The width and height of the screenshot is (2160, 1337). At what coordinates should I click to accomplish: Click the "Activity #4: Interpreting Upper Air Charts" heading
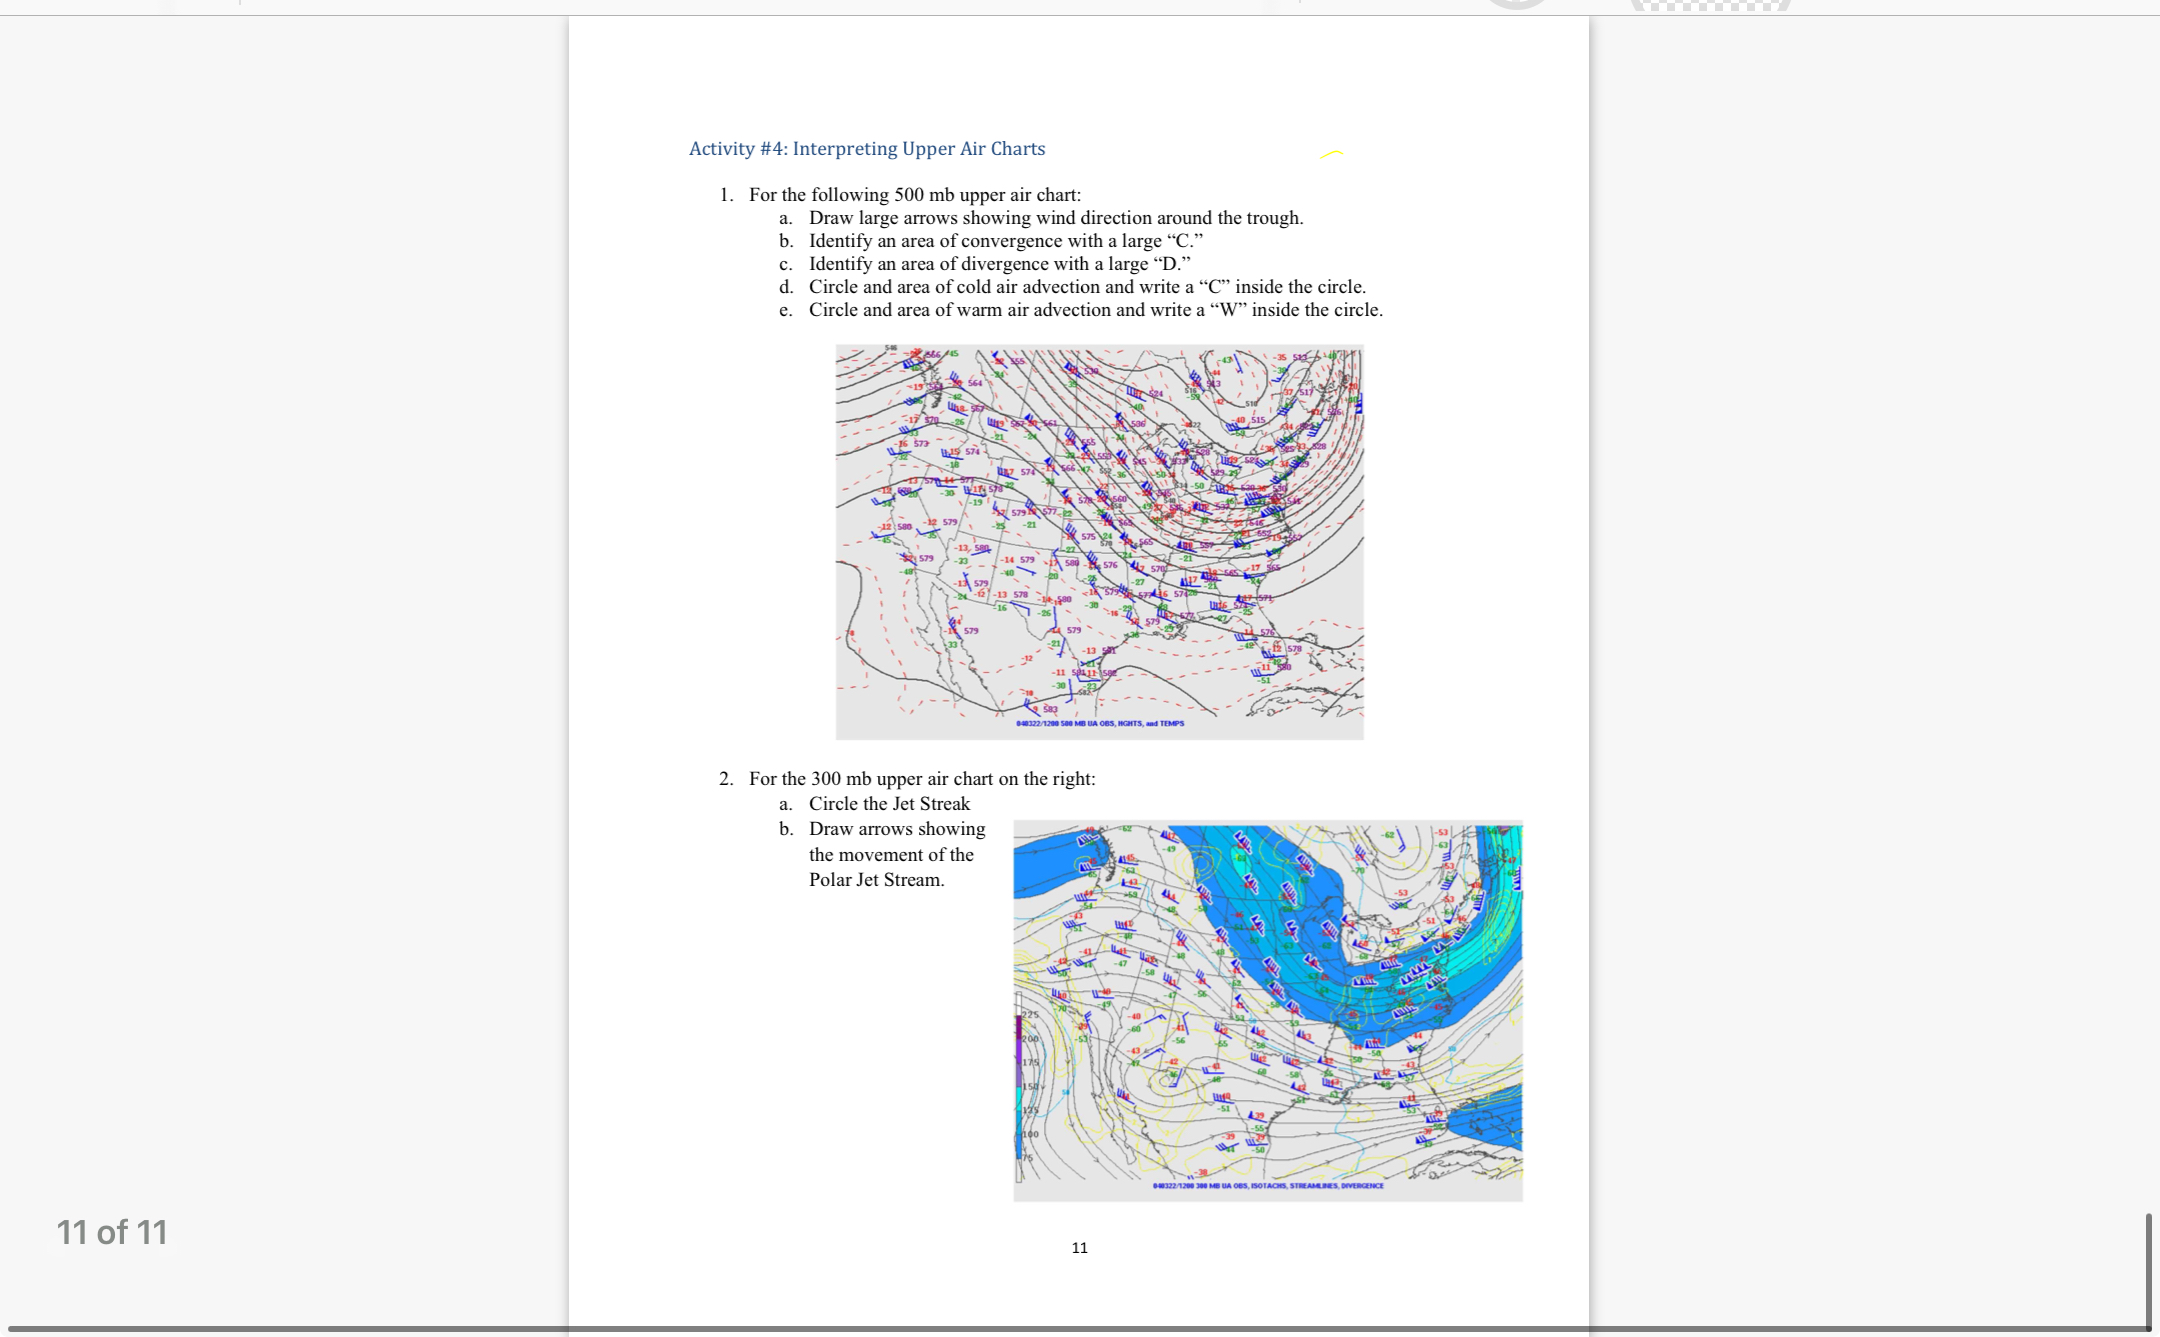pyautogui.click(x=866, y=148)
